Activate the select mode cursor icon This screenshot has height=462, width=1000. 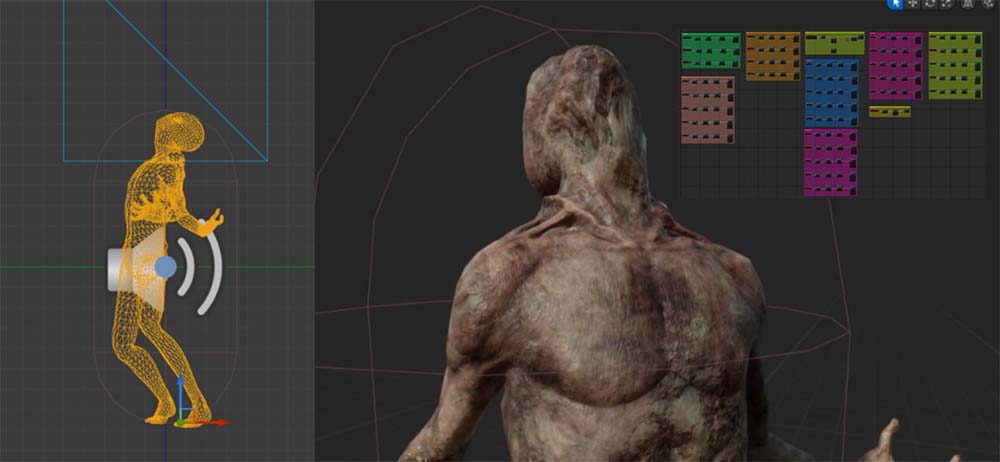896,5
